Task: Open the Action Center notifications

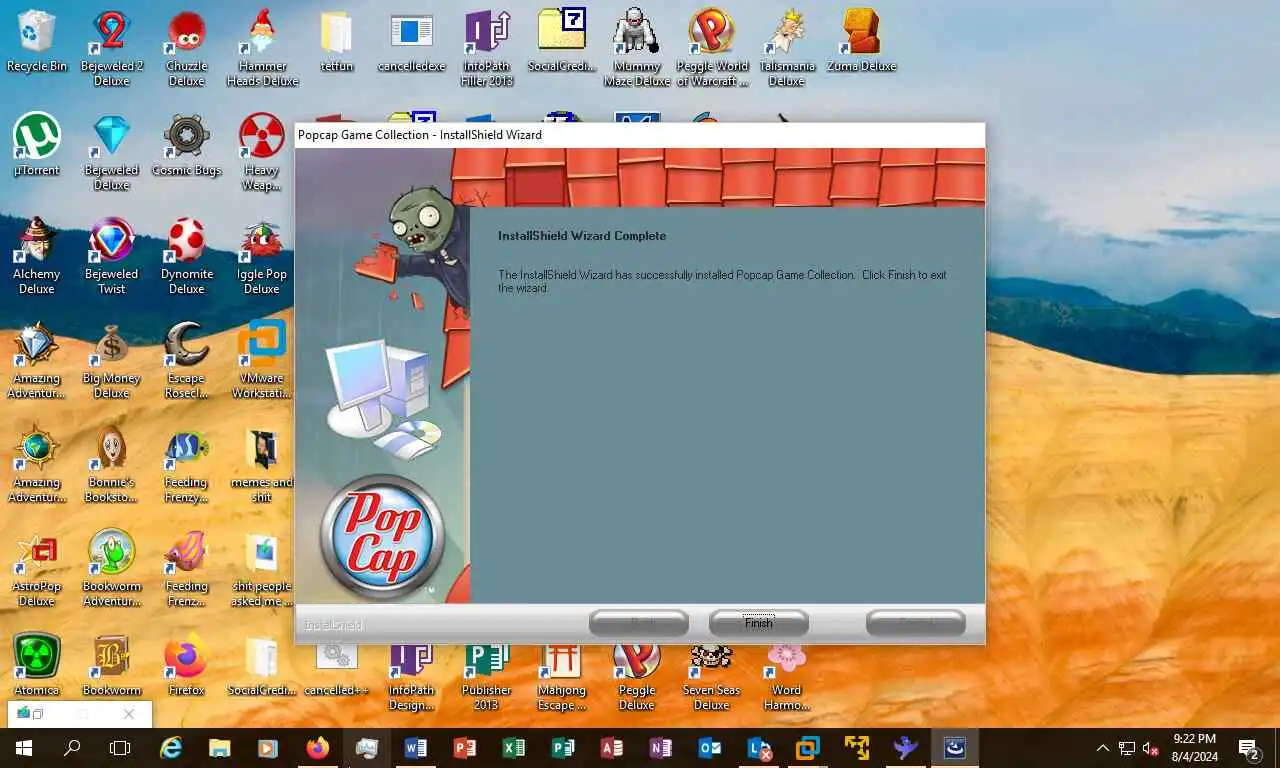Action: point(1250,748)
